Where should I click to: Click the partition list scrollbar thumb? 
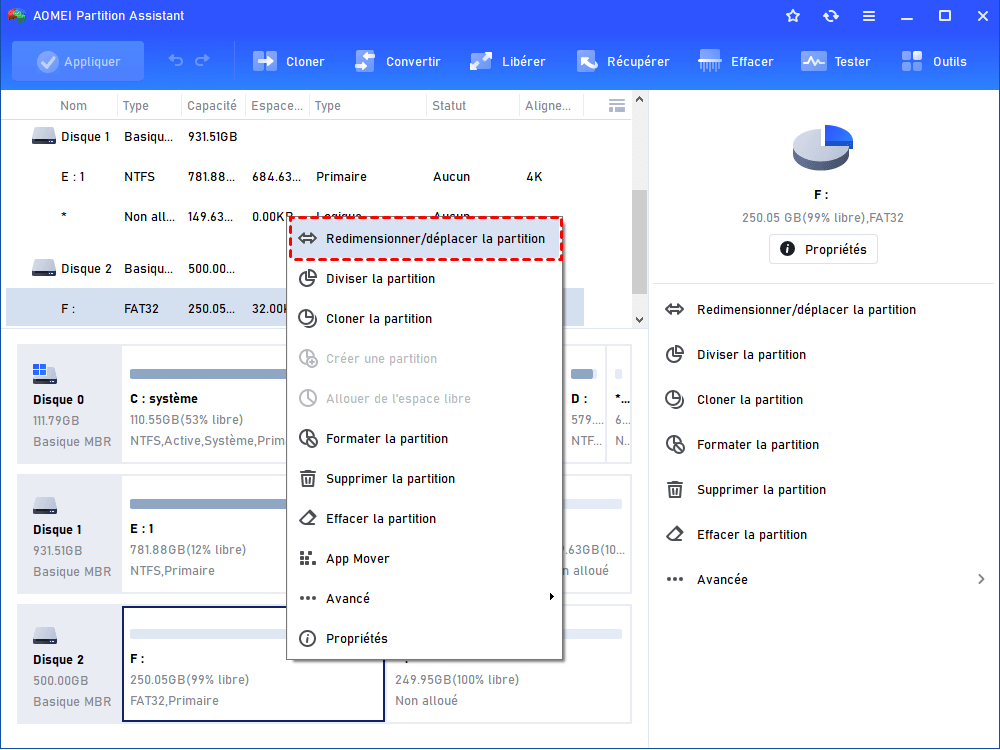[639, 242]
